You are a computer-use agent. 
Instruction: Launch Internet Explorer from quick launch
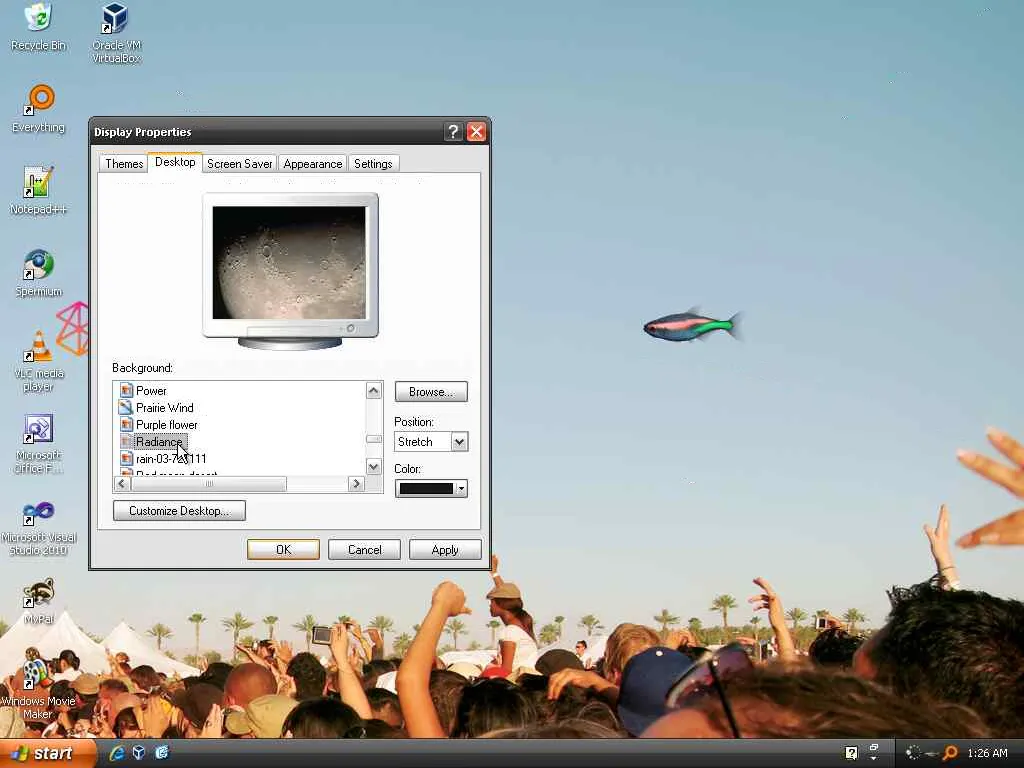(x=118, y=752)
